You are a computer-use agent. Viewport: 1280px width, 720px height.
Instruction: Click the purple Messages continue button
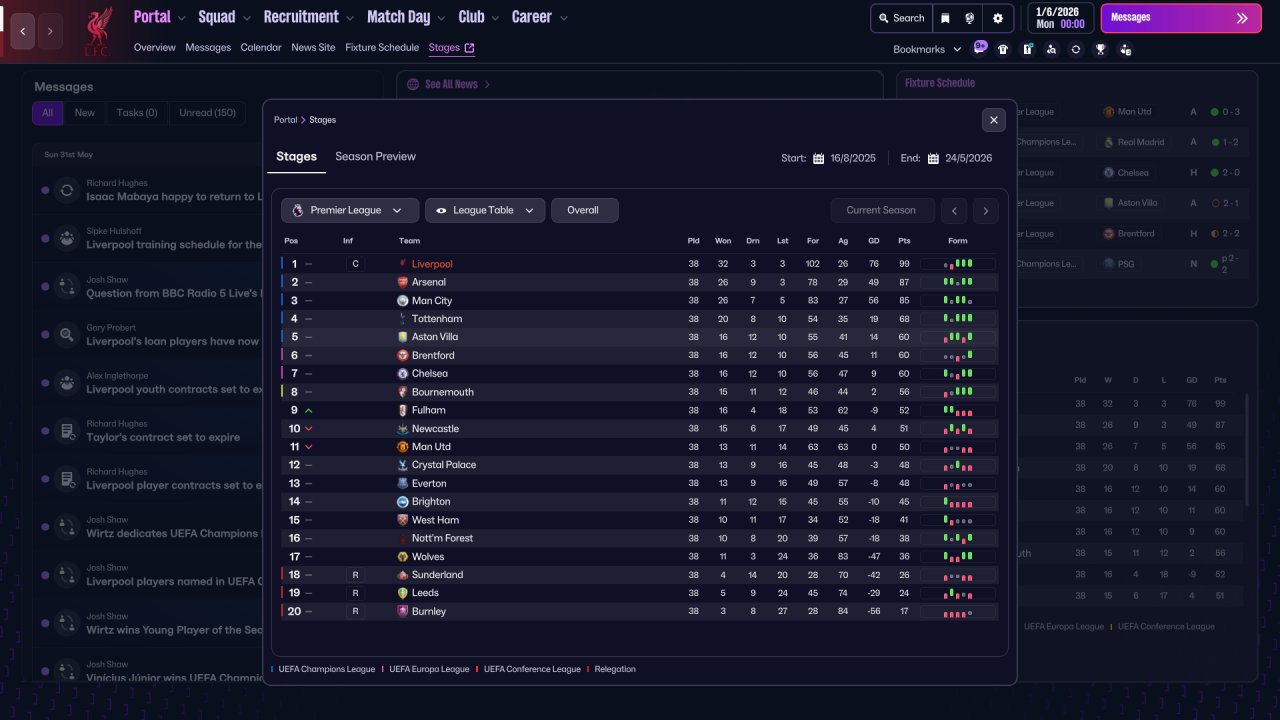pos(1181,18)
